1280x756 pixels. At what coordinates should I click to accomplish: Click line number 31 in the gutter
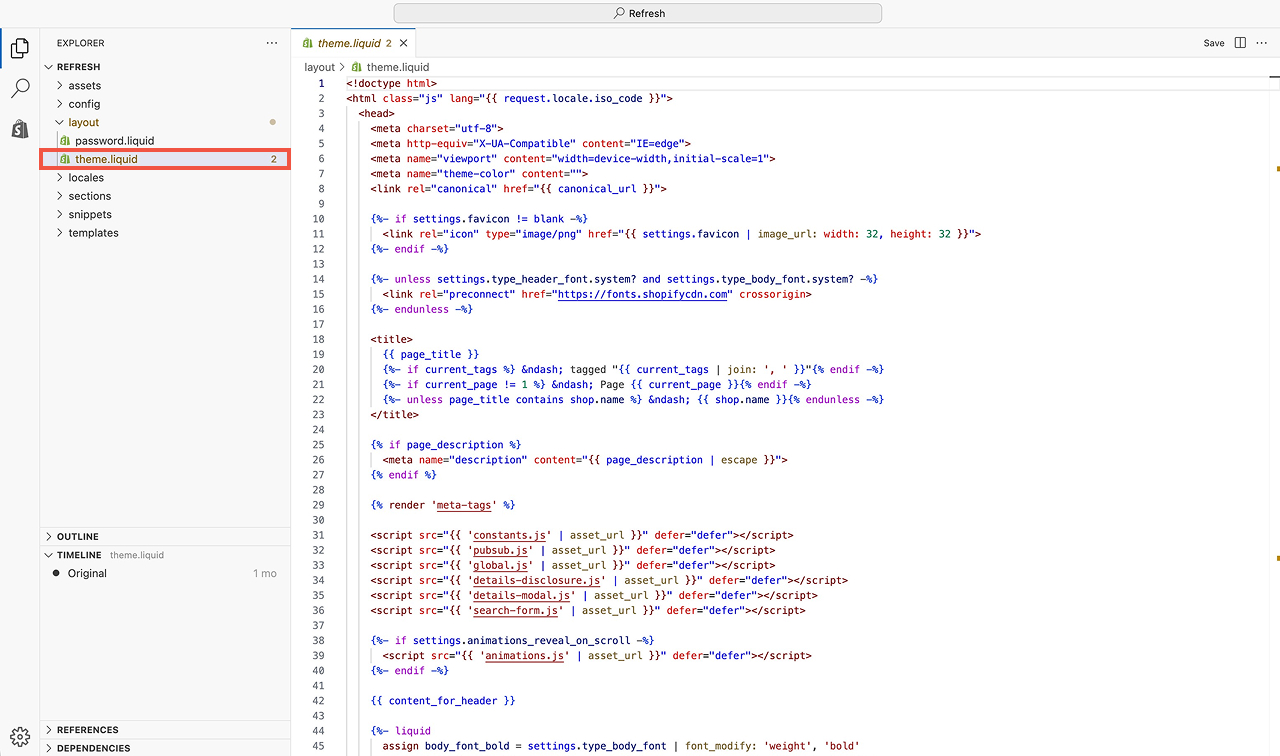(318, 535)
